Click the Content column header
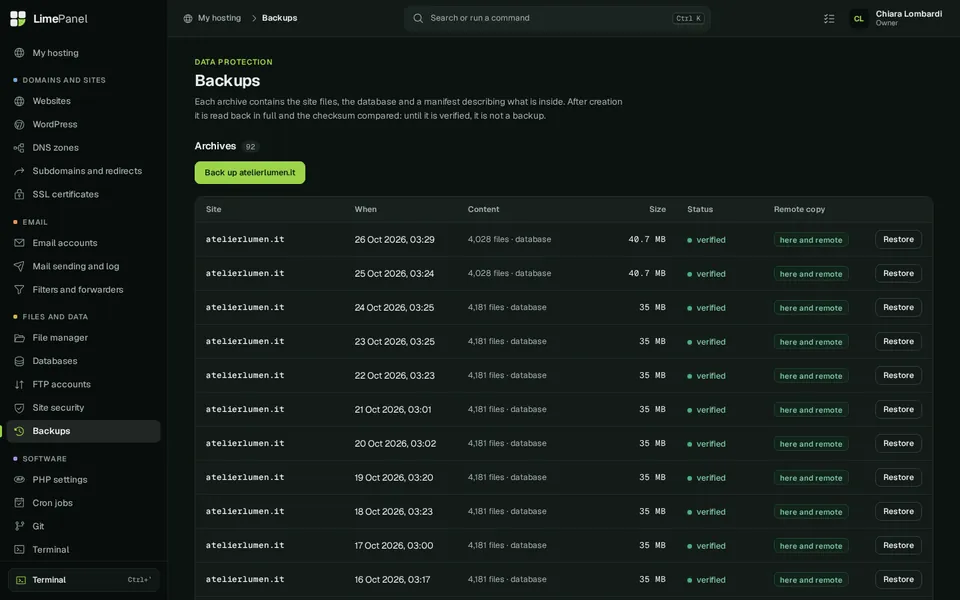This screenshot has width=960, height=600. (483, 209)
